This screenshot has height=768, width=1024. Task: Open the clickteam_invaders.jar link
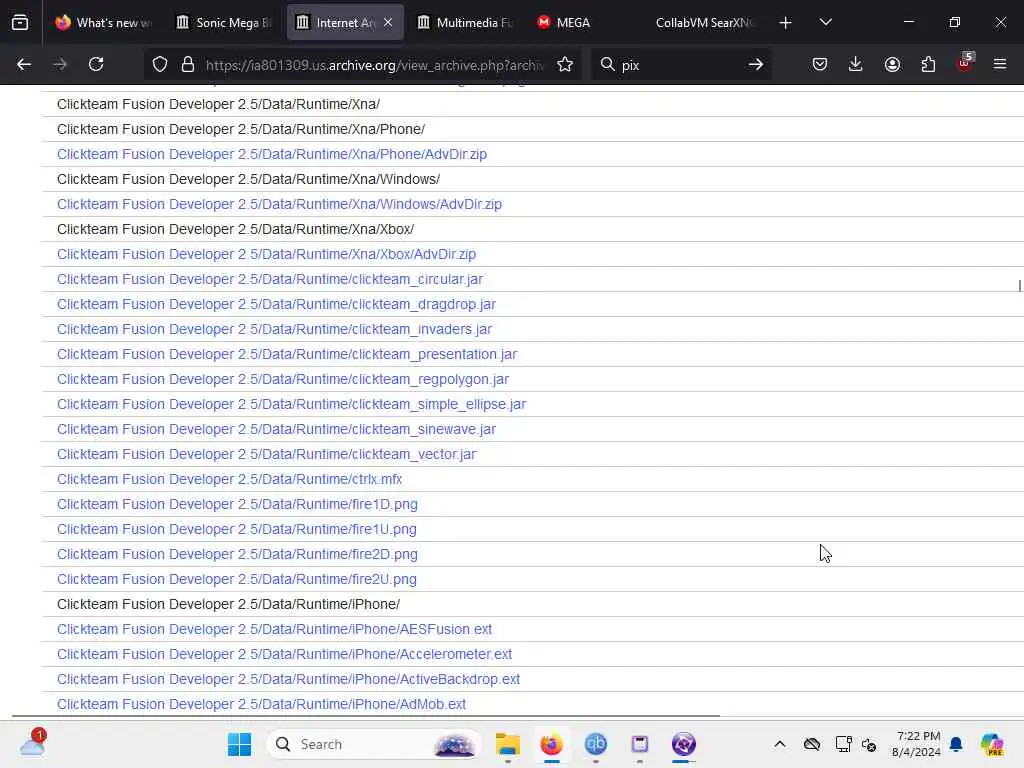coord(274,329)
